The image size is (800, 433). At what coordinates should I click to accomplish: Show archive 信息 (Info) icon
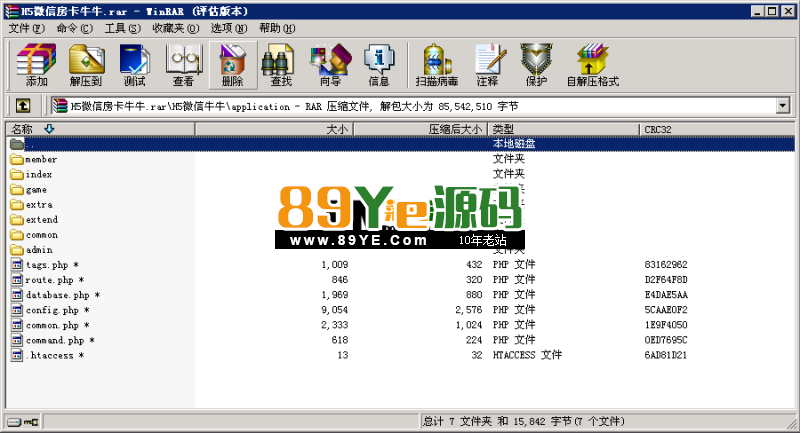tap(379, 65)
